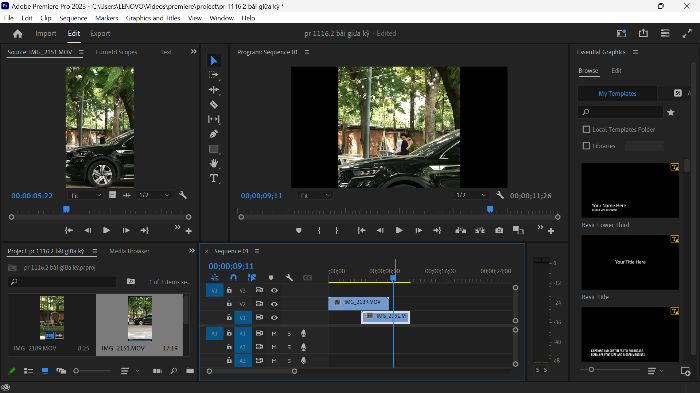Toggle track output eye for V1
This screenshot has height=393, width=700.
pyautogui.click(x=275, y=318)
